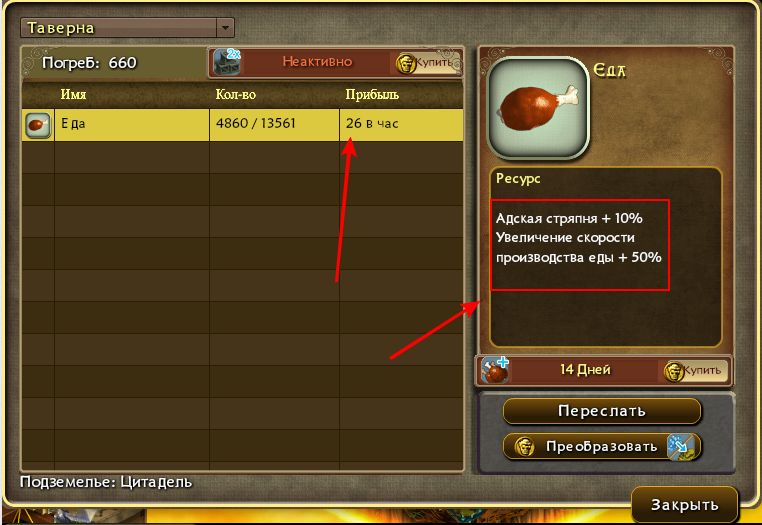This screenshot has width=762, height=525.
Task: Click the Переслать button
Action: tap(602, 411)
